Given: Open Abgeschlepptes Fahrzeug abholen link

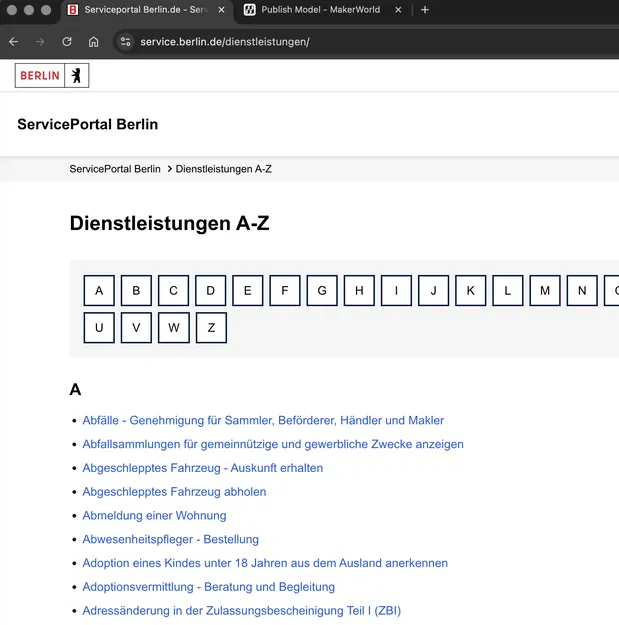Looking at the screenshot, I should [174, 491].
